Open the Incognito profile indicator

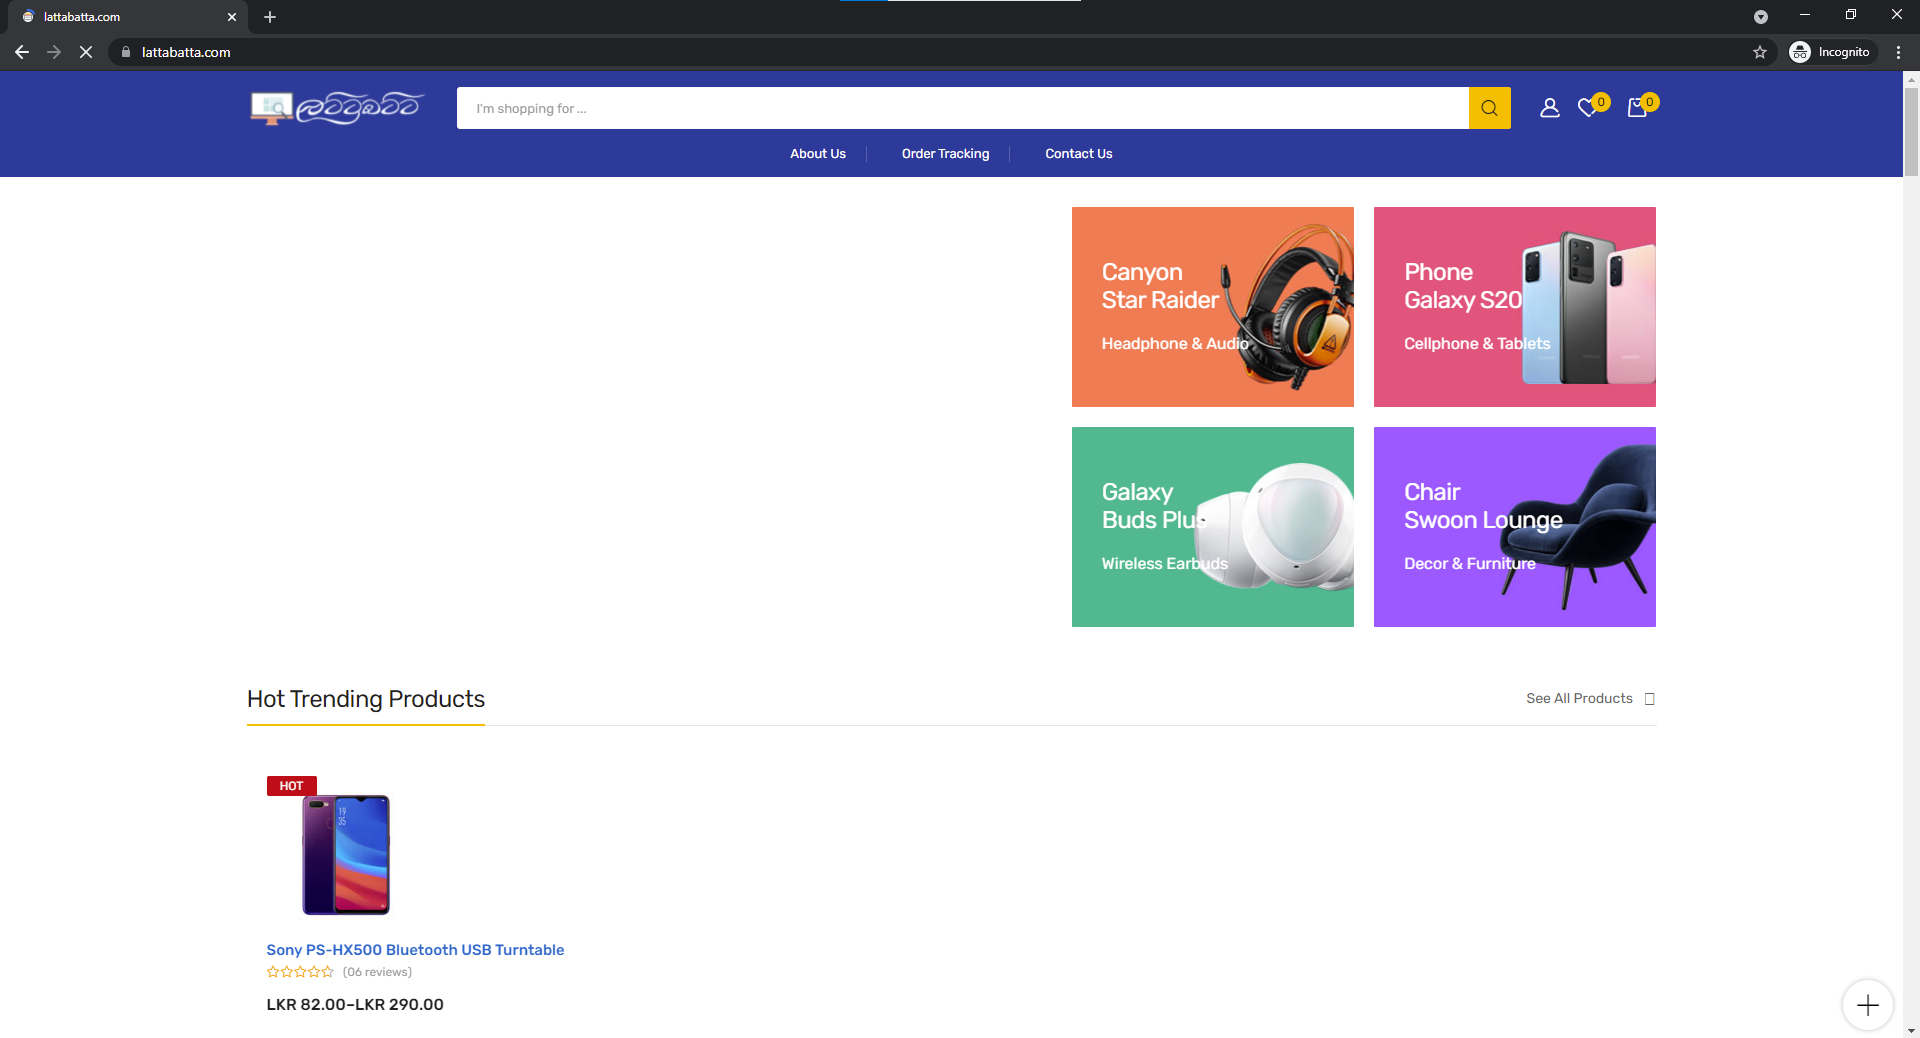coord(1831,52)
